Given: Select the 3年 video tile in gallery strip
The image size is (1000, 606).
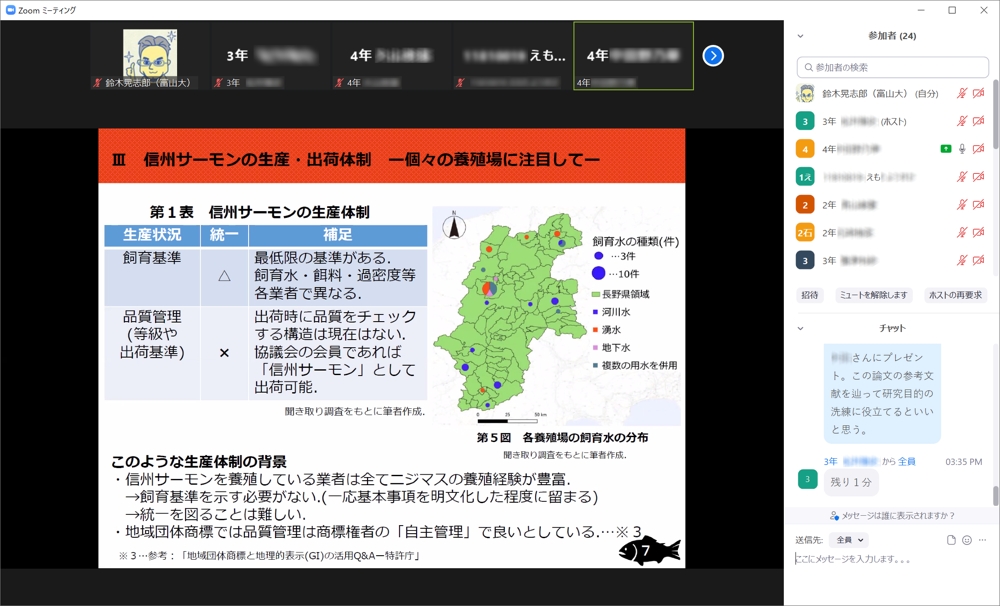Looking at the screenshot, I should coord(271,56).
